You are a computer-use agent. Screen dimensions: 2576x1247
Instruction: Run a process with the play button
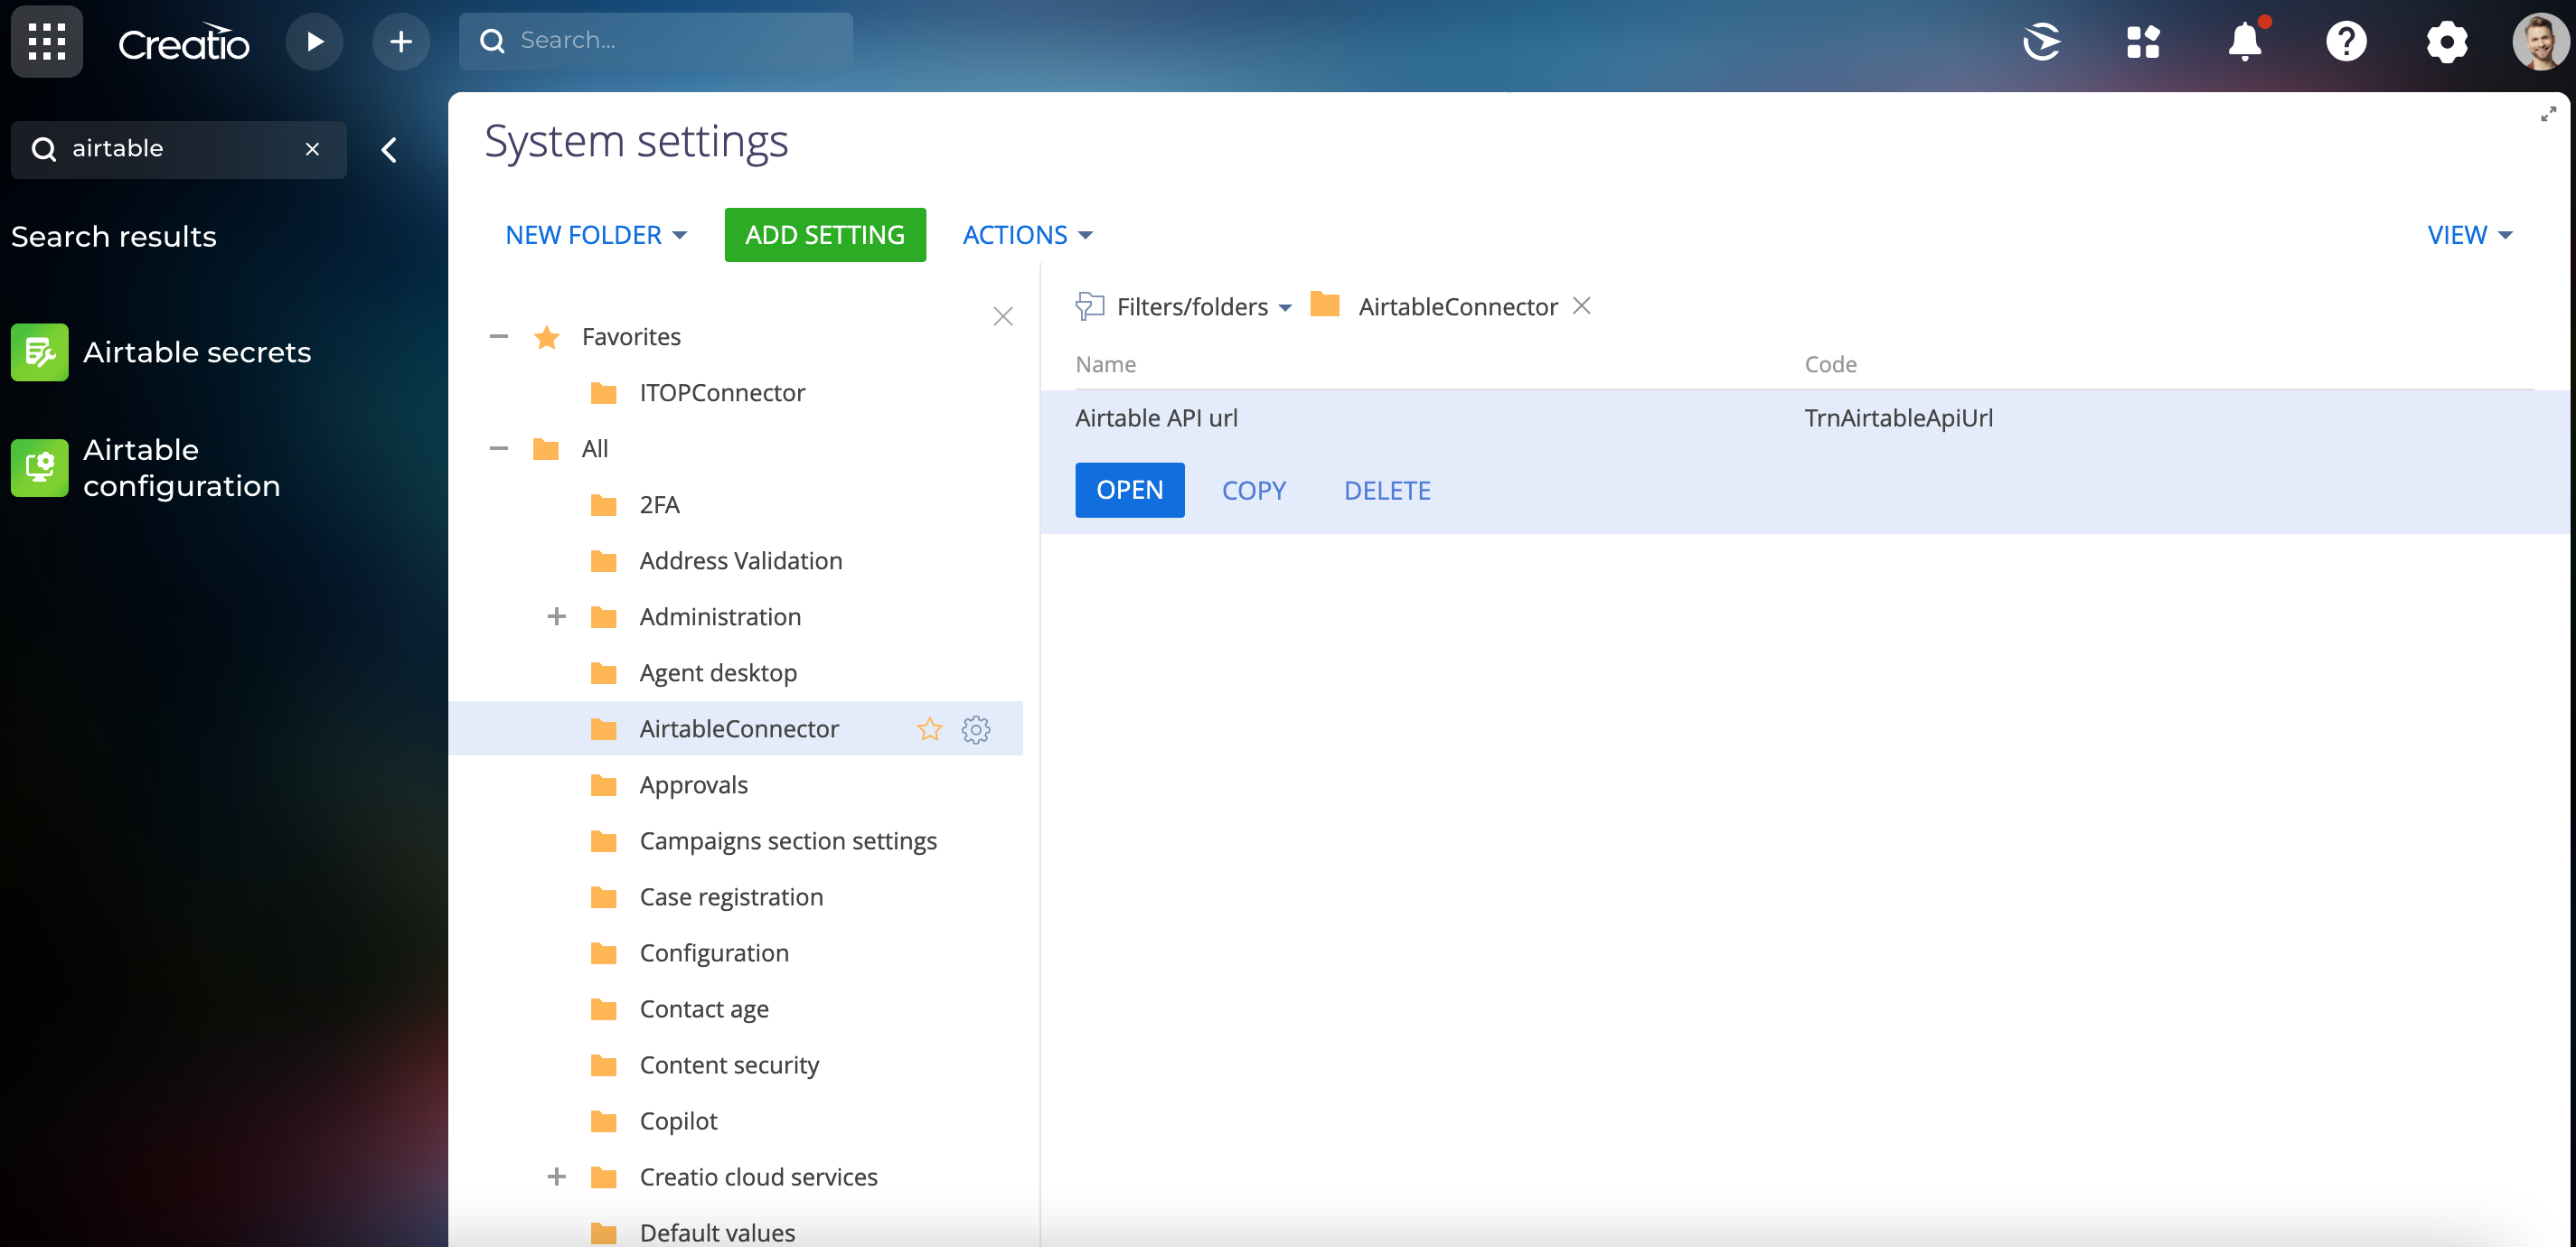pos(314,41)
